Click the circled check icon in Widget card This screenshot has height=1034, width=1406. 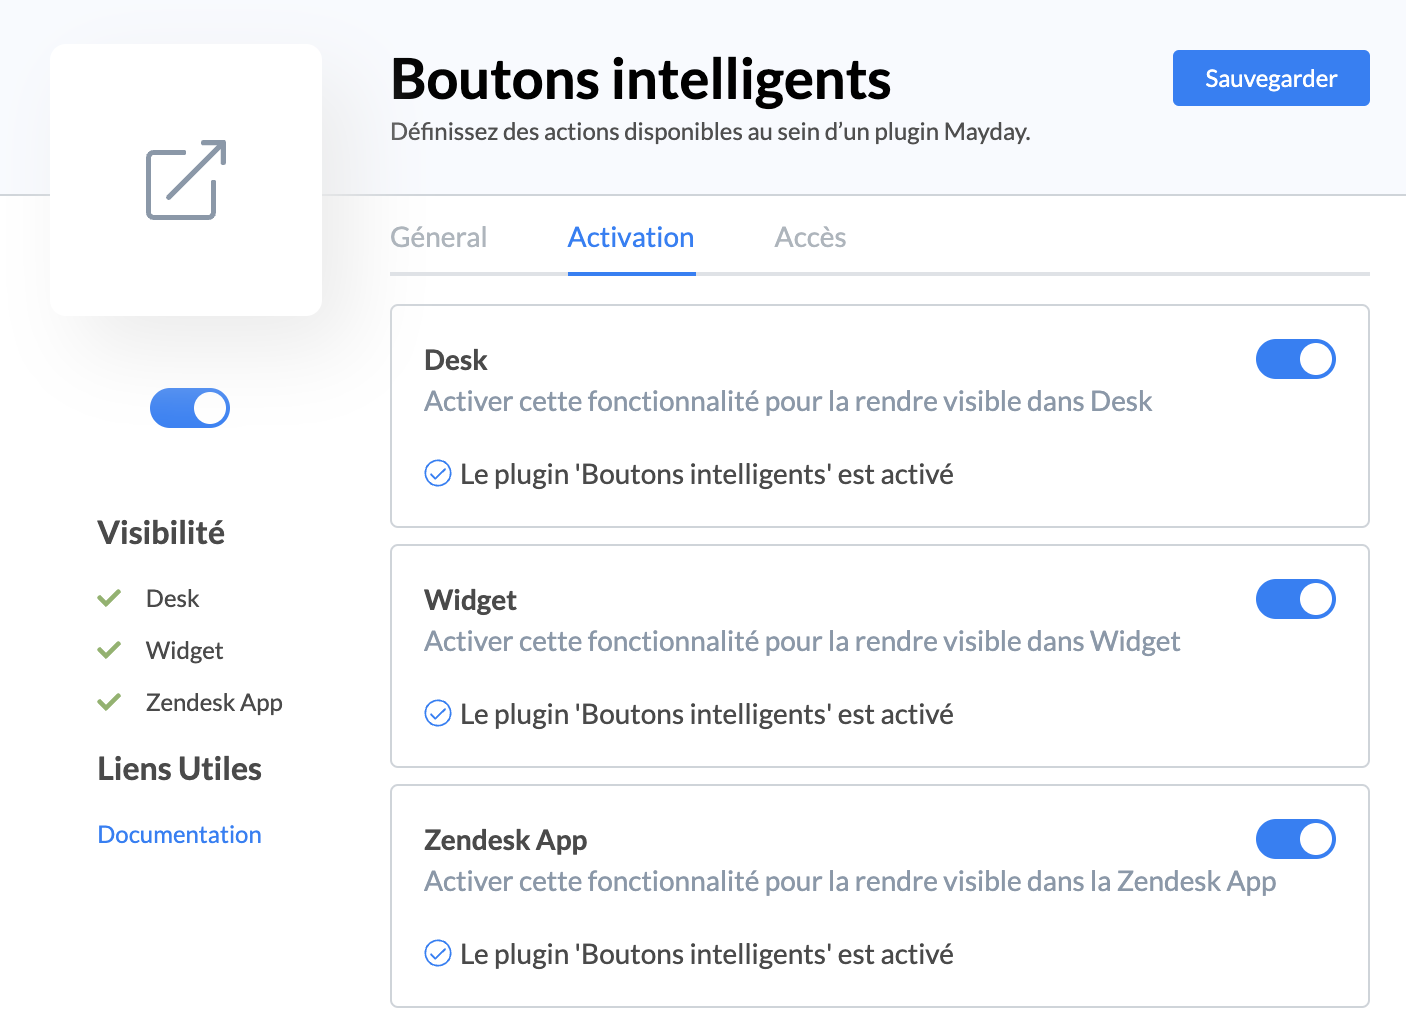pos(438,713)
